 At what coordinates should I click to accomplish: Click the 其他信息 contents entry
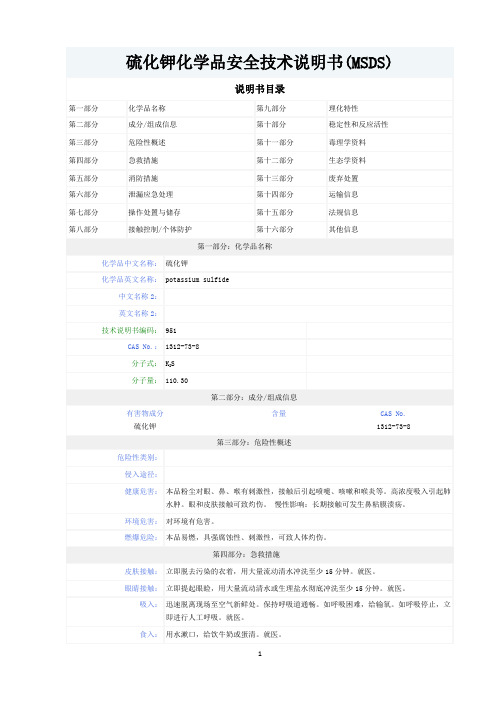tap(343, 229)
